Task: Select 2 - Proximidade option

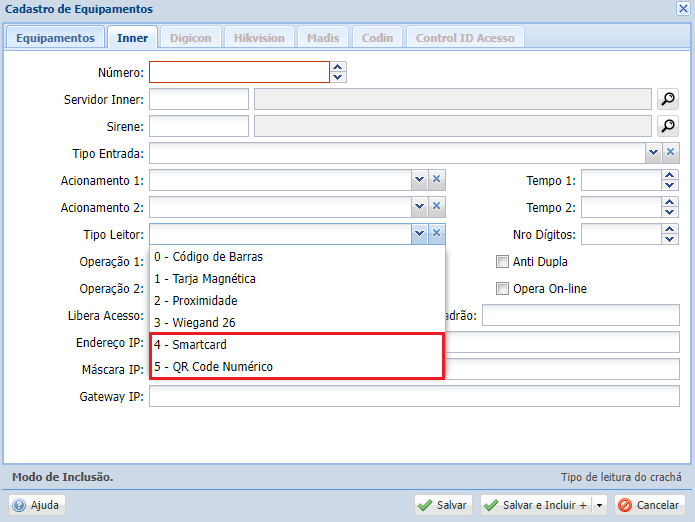Action: click(x=297, y=300)
